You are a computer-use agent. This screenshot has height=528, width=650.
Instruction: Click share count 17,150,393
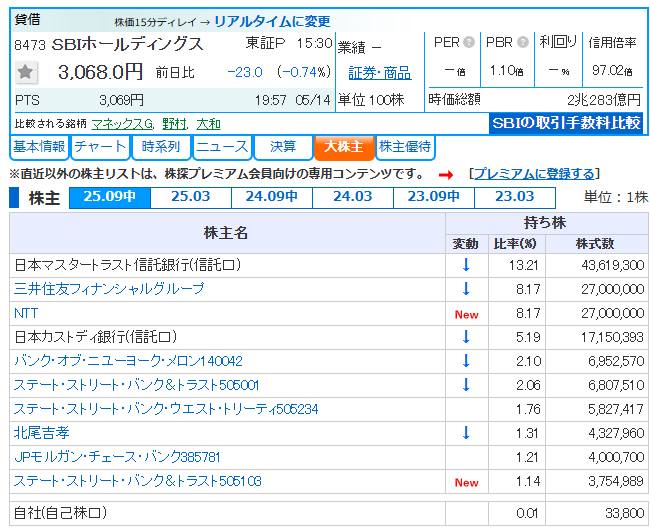612,337
